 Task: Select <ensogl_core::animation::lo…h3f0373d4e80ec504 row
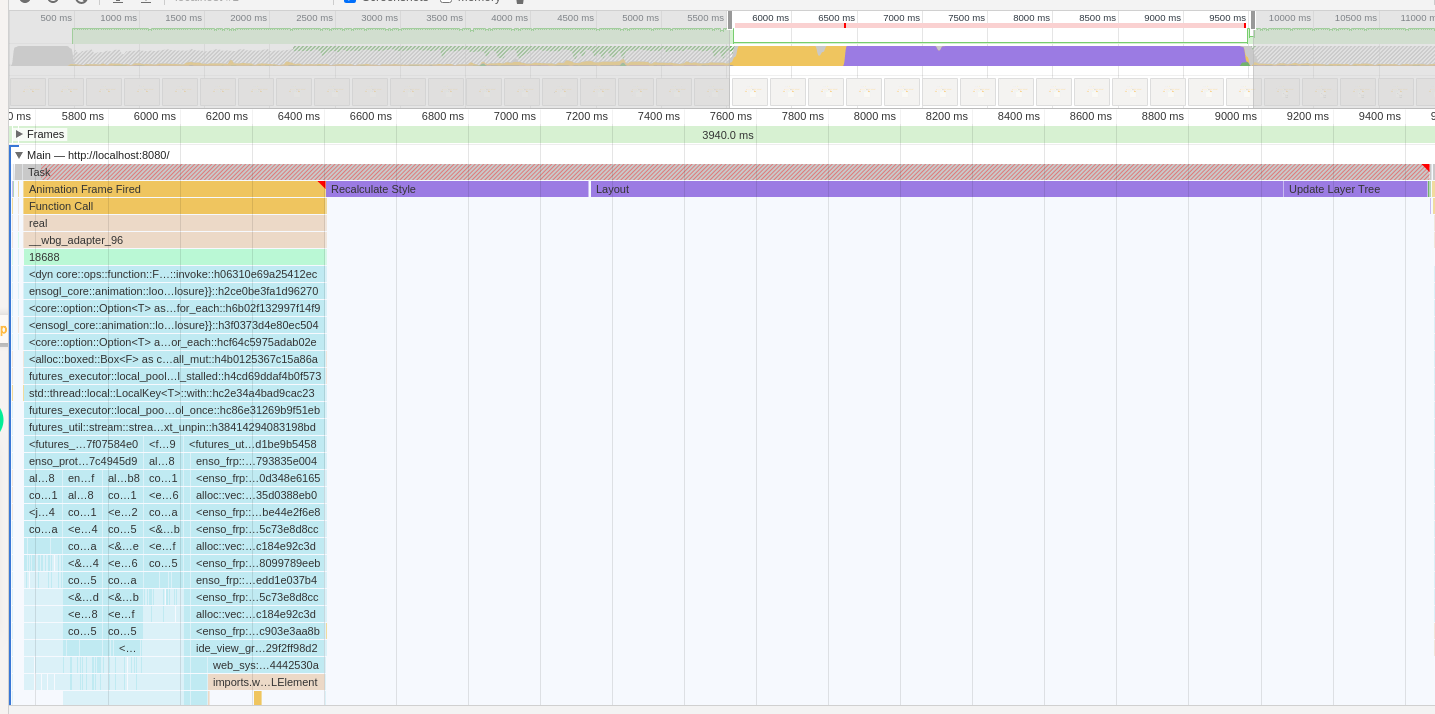click(175, 325)
